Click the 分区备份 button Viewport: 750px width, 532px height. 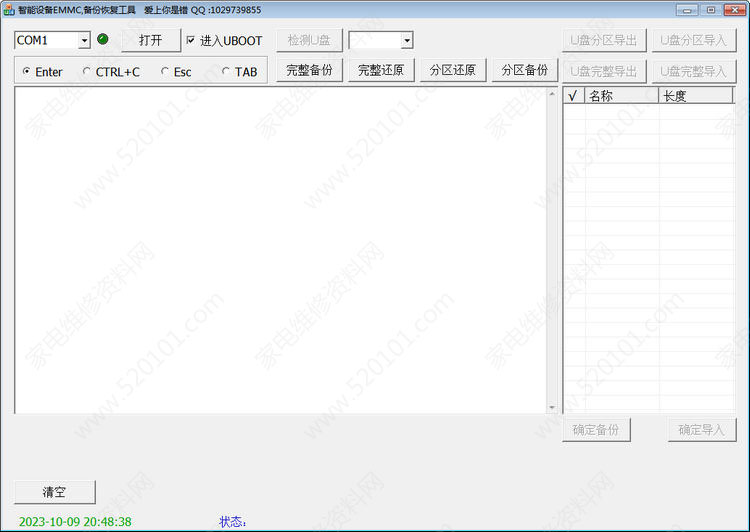pyautogui.click(x=524, y=70)
